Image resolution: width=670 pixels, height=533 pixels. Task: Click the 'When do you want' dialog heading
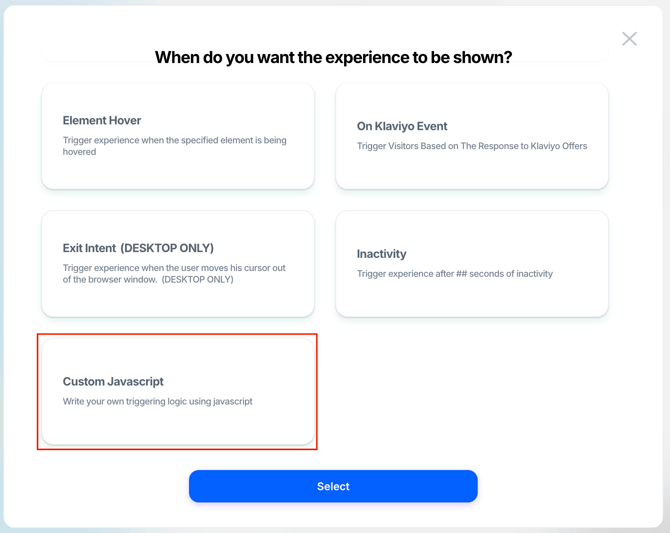[x=333, y=57]
